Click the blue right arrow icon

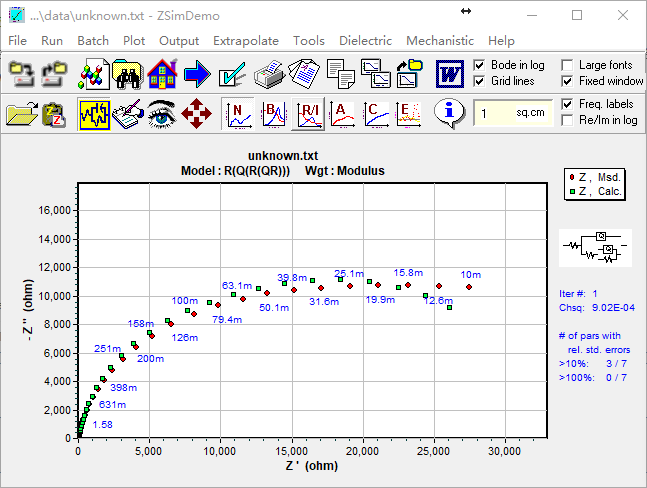click(197, 74)
